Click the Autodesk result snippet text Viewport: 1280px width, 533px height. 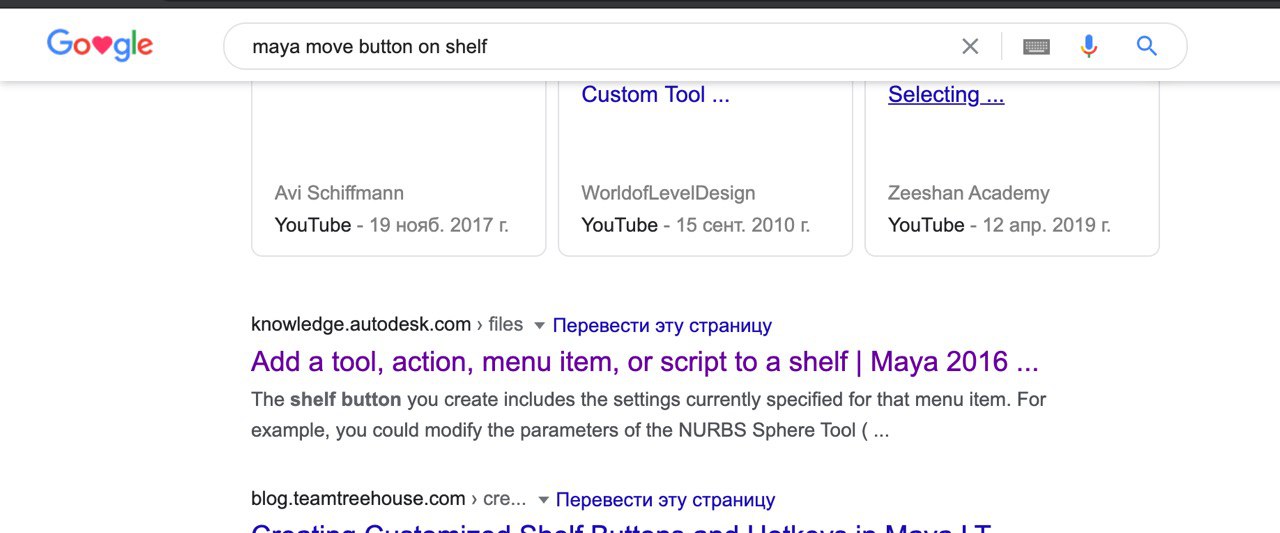point(649,415)
